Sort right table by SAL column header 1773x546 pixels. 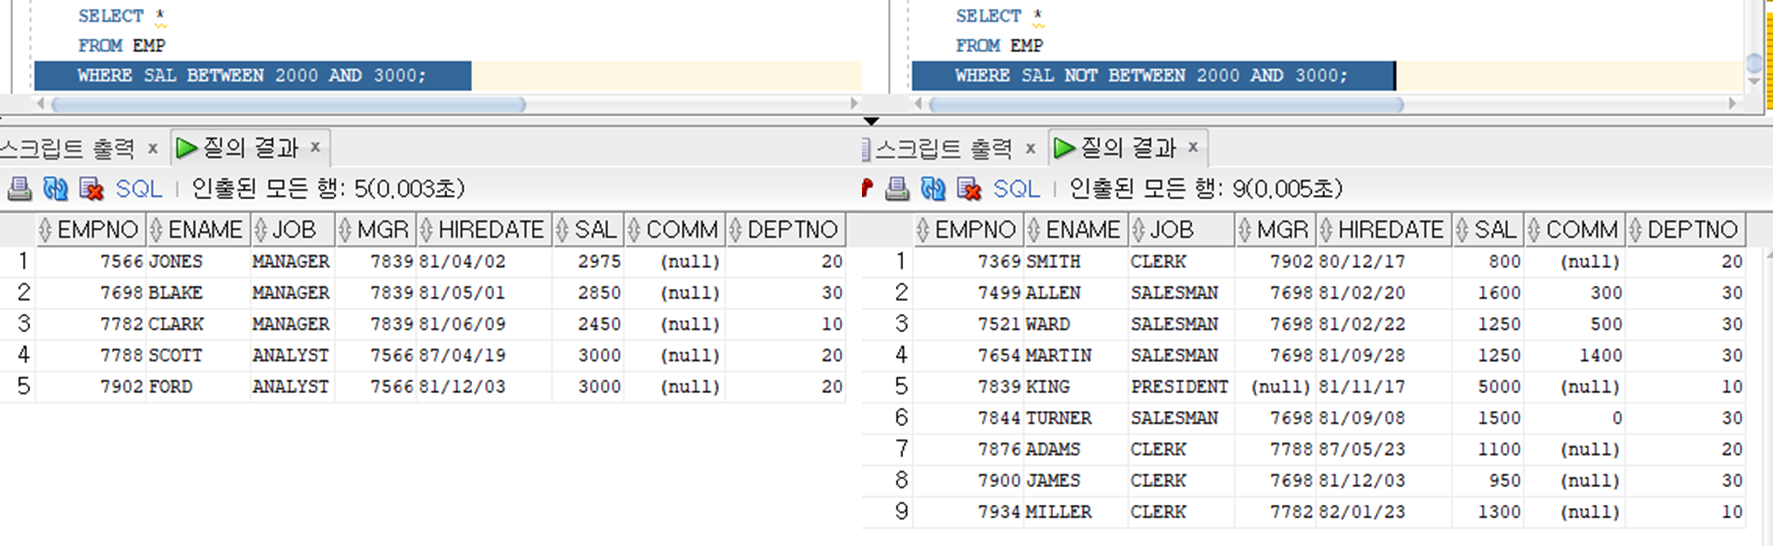pos(1488,229)
